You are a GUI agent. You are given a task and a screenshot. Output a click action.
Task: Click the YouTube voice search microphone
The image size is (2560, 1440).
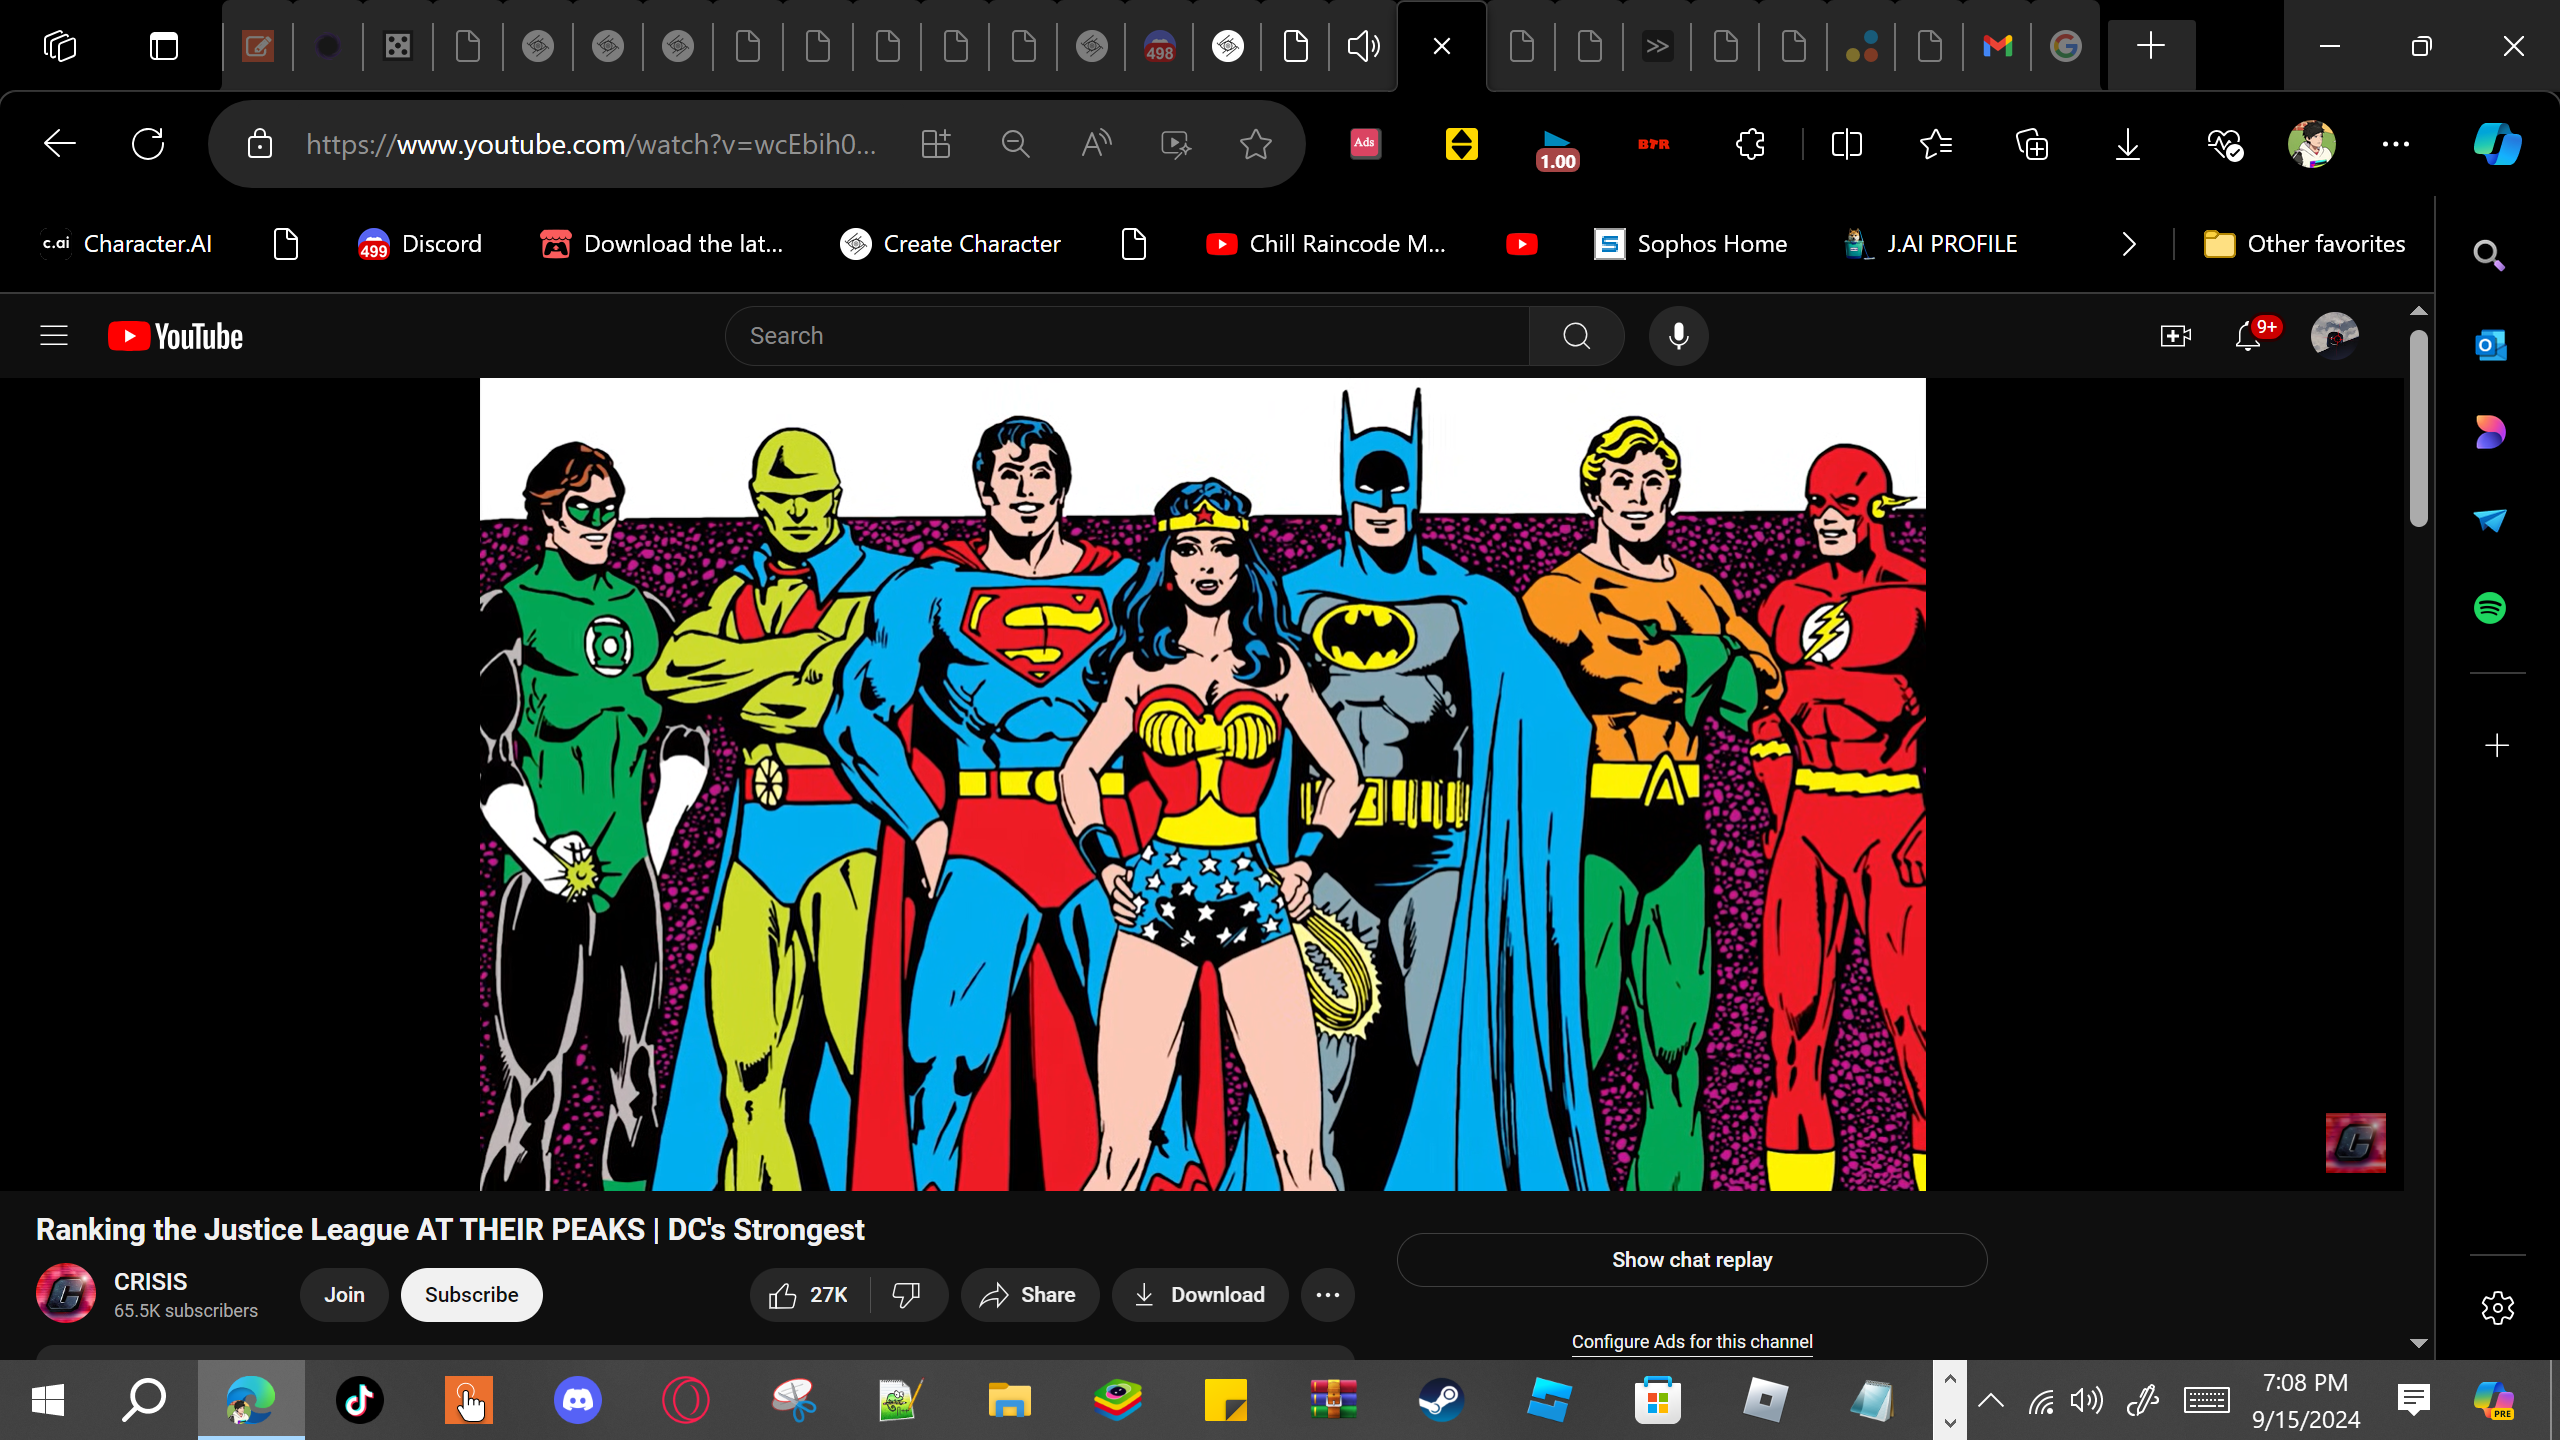1678,336
